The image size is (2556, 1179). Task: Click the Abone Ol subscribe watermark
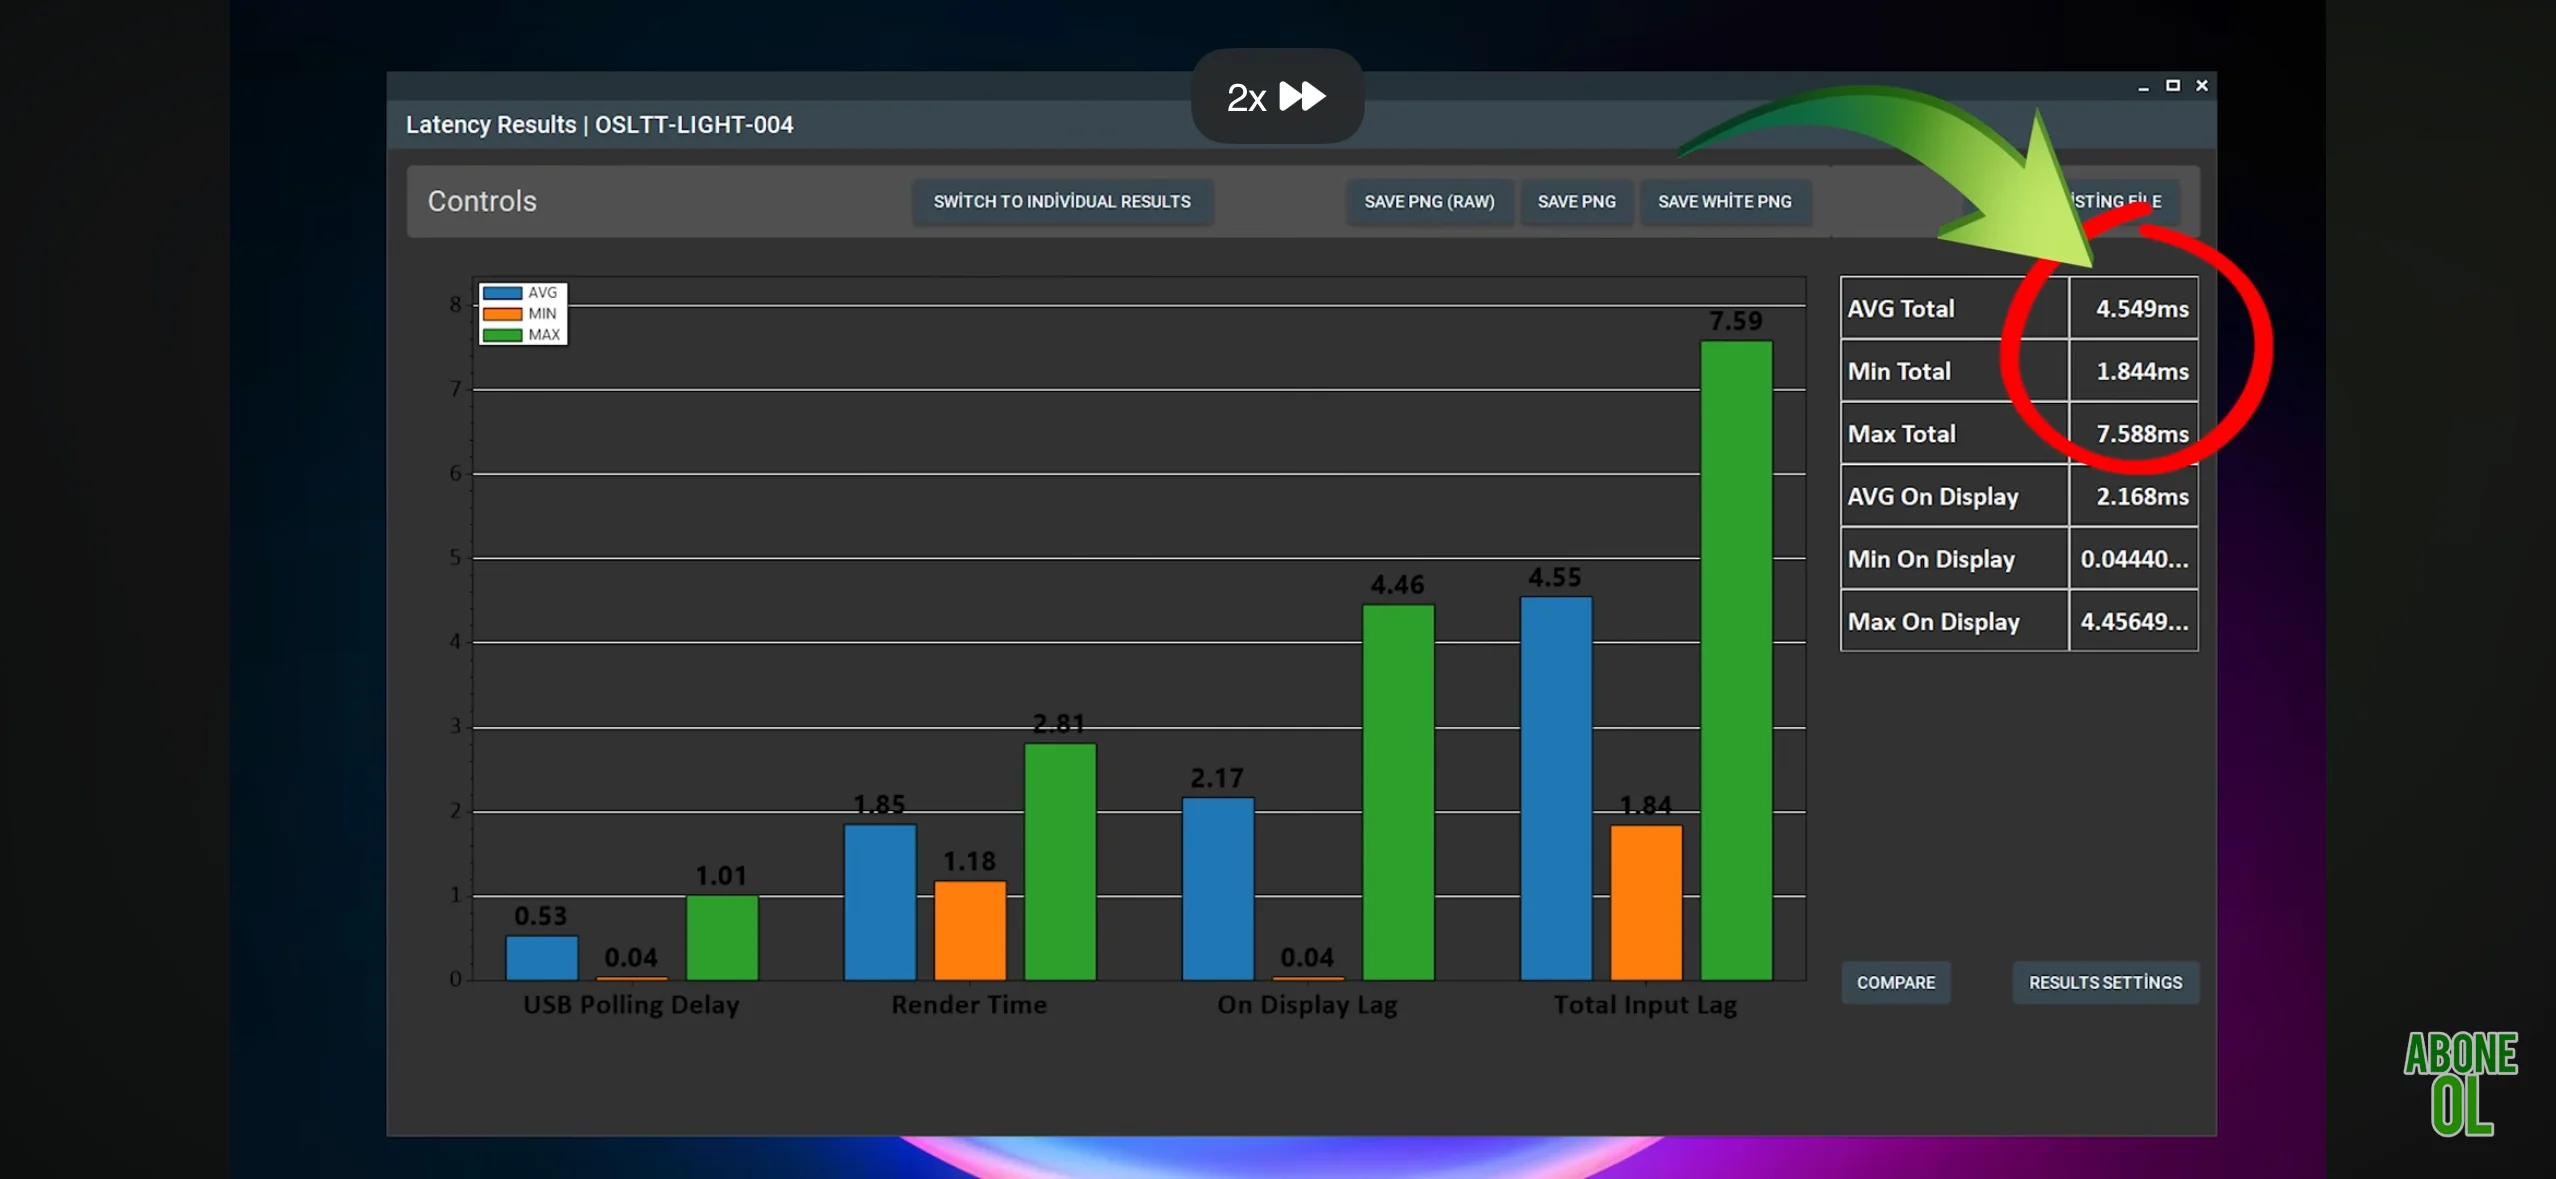point(2460,1083)
